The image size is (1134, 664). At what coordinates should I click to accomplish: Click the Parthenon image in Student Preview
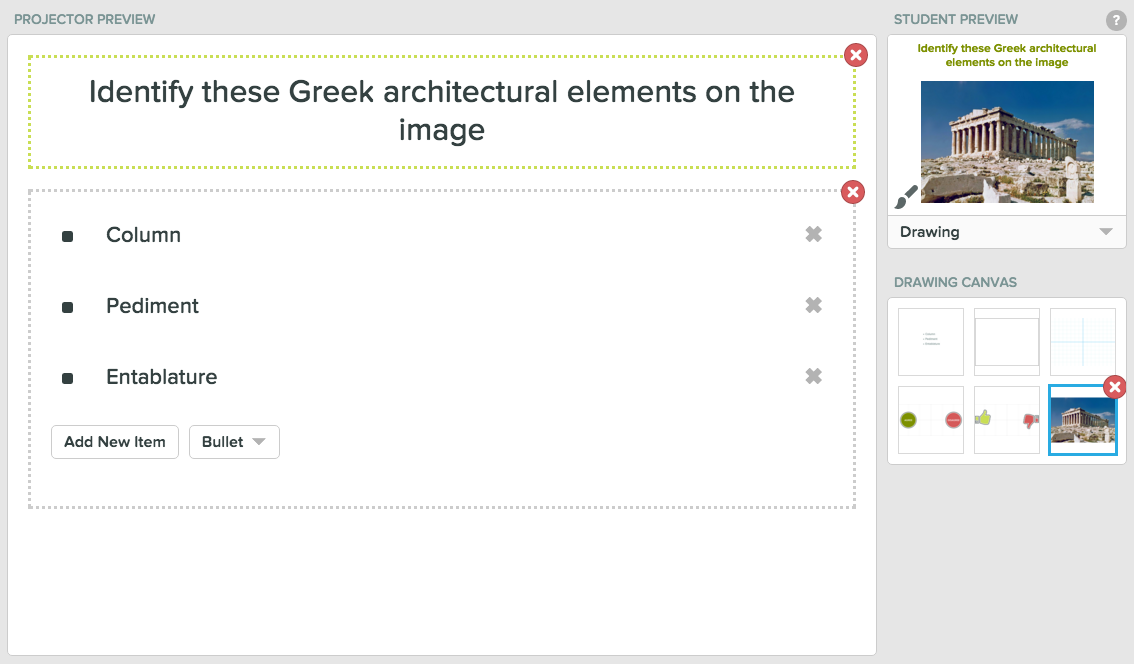click(1006, 141)
